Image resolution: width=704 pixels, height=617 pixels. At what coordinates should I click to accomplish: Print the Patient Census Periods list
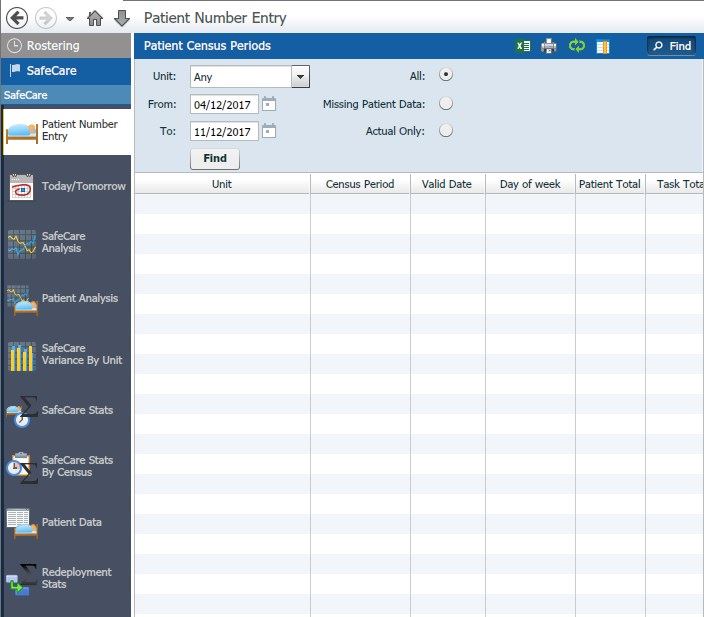pyautogui.click(x=549, y=46)
